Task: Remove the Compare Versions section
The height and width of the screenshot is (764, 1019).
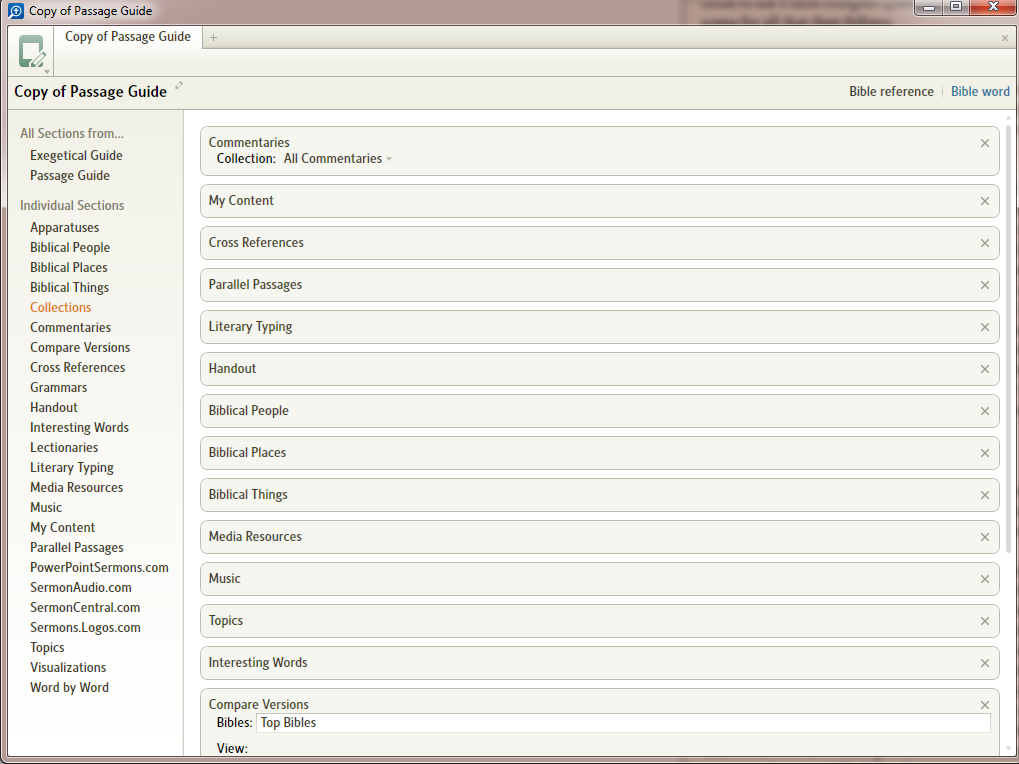Action: [x=985, y=705]
